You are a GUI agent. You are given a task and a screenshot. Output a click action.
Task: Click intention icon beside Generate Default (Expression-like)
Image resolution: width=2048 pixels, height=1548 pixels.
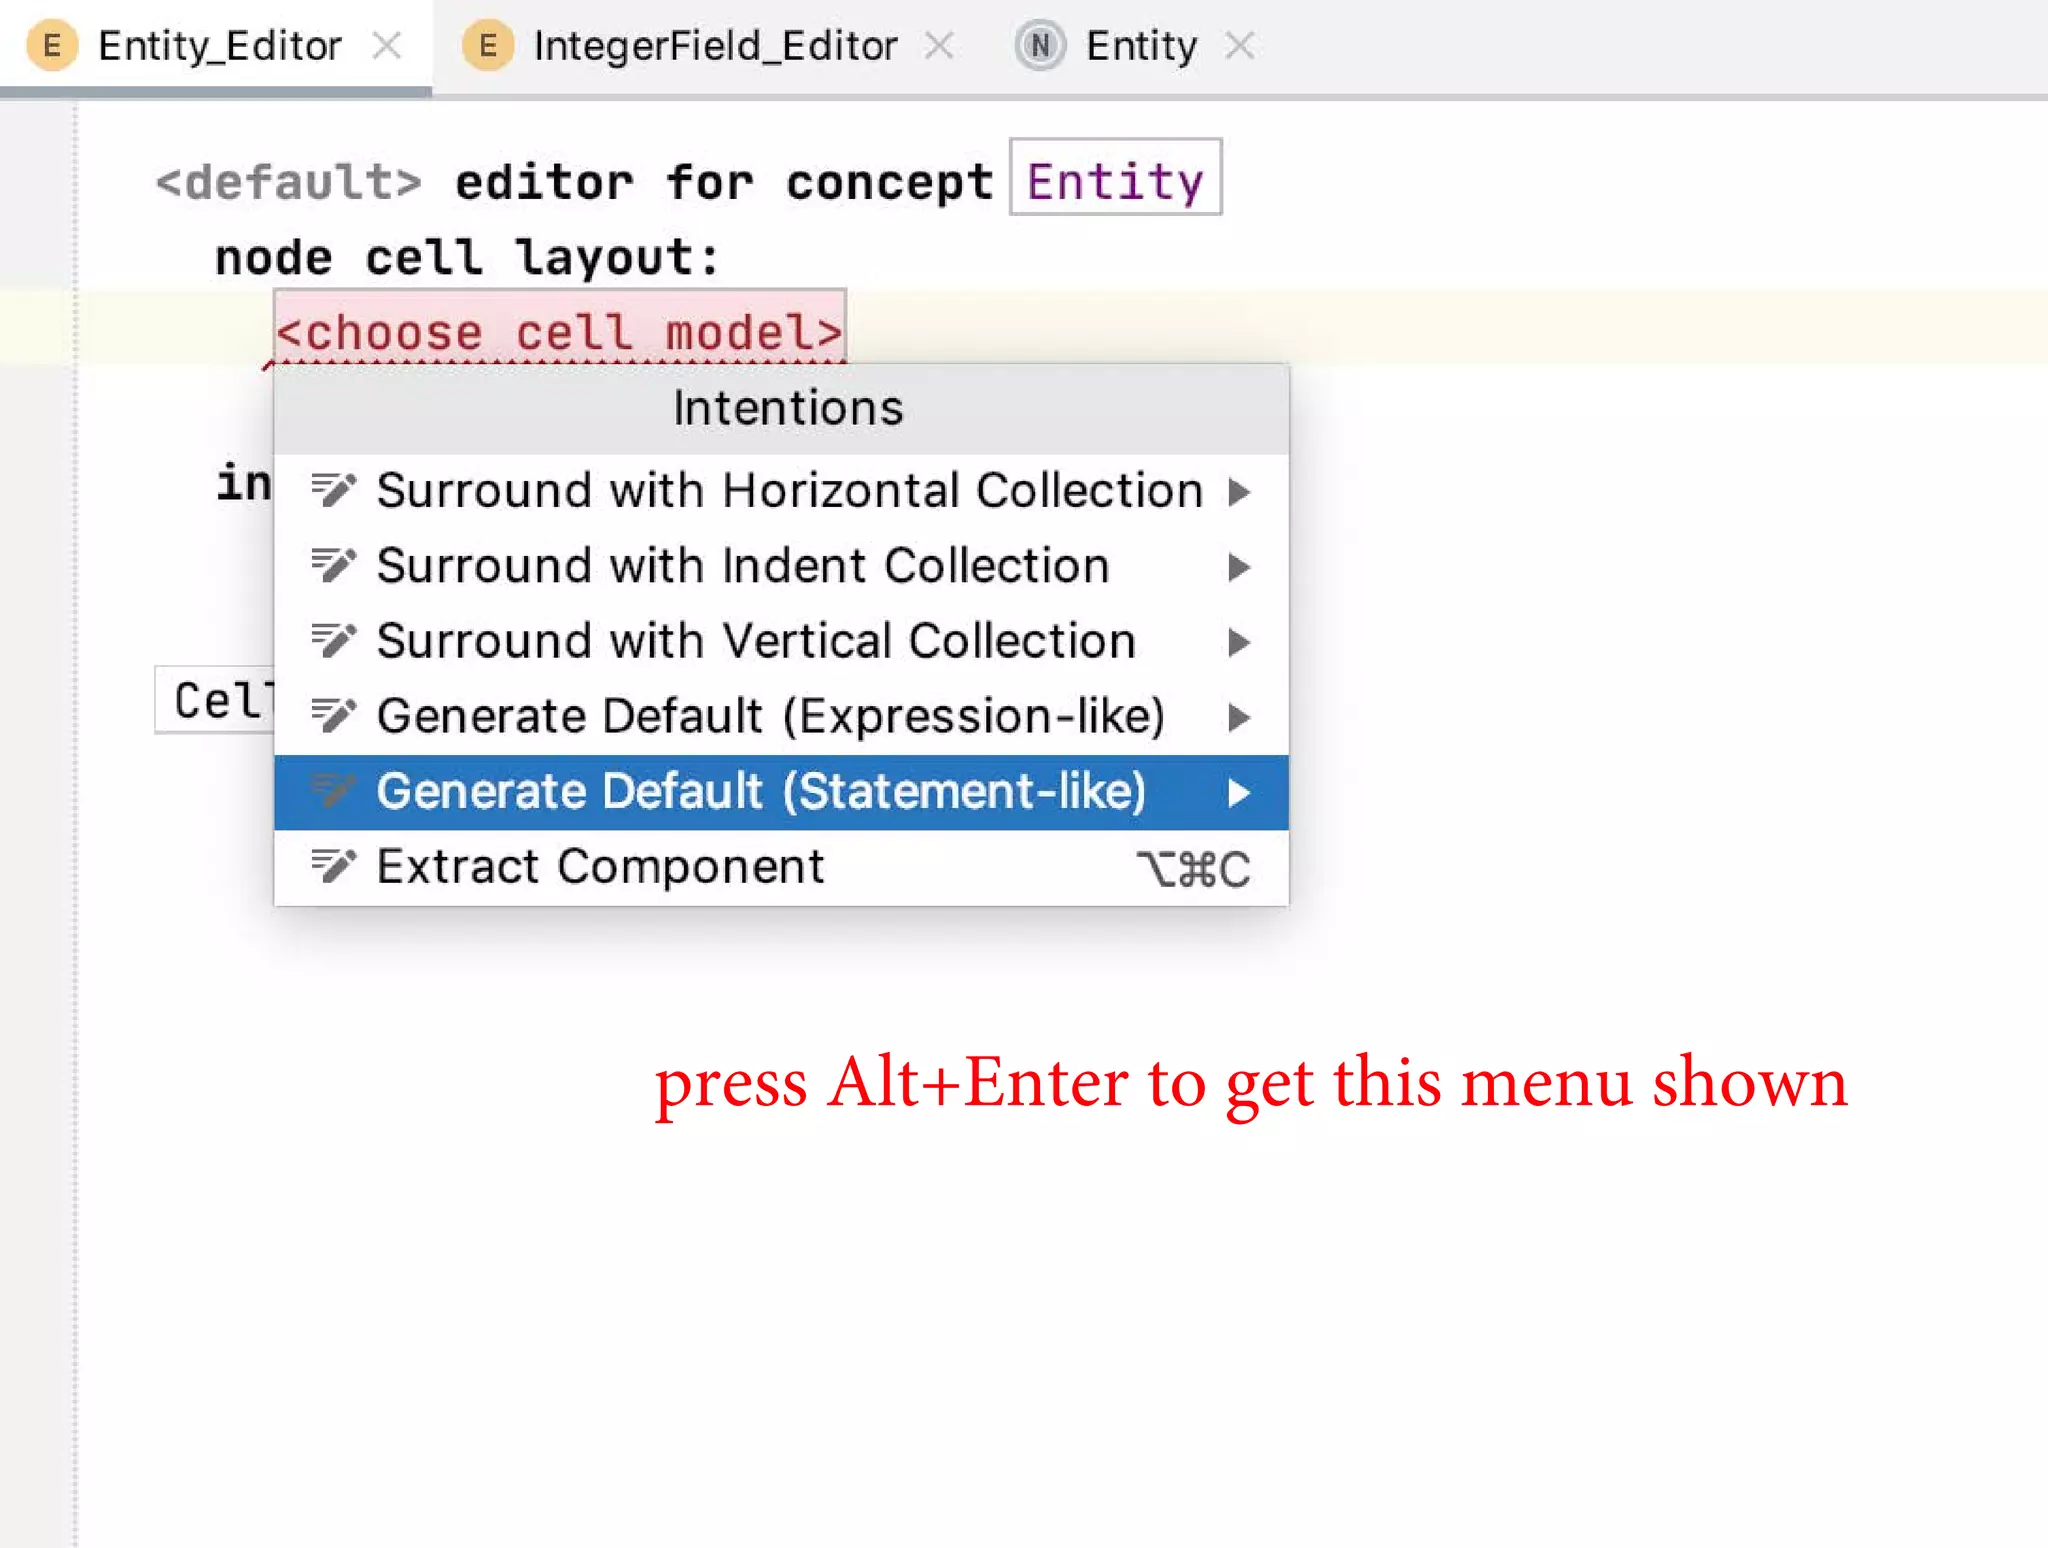pos(332,716)
